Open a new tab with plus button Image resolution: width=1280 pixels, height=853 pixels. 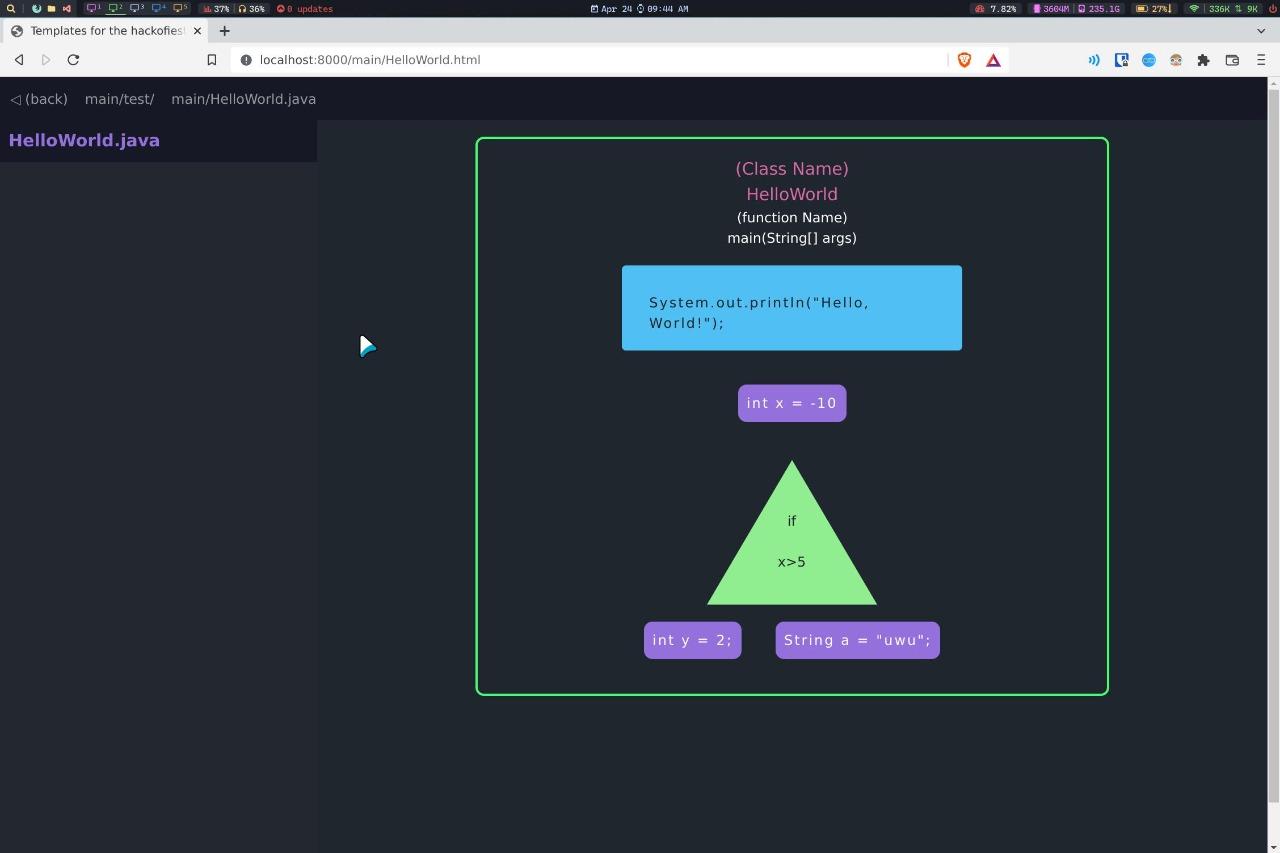tap(225, 31)
